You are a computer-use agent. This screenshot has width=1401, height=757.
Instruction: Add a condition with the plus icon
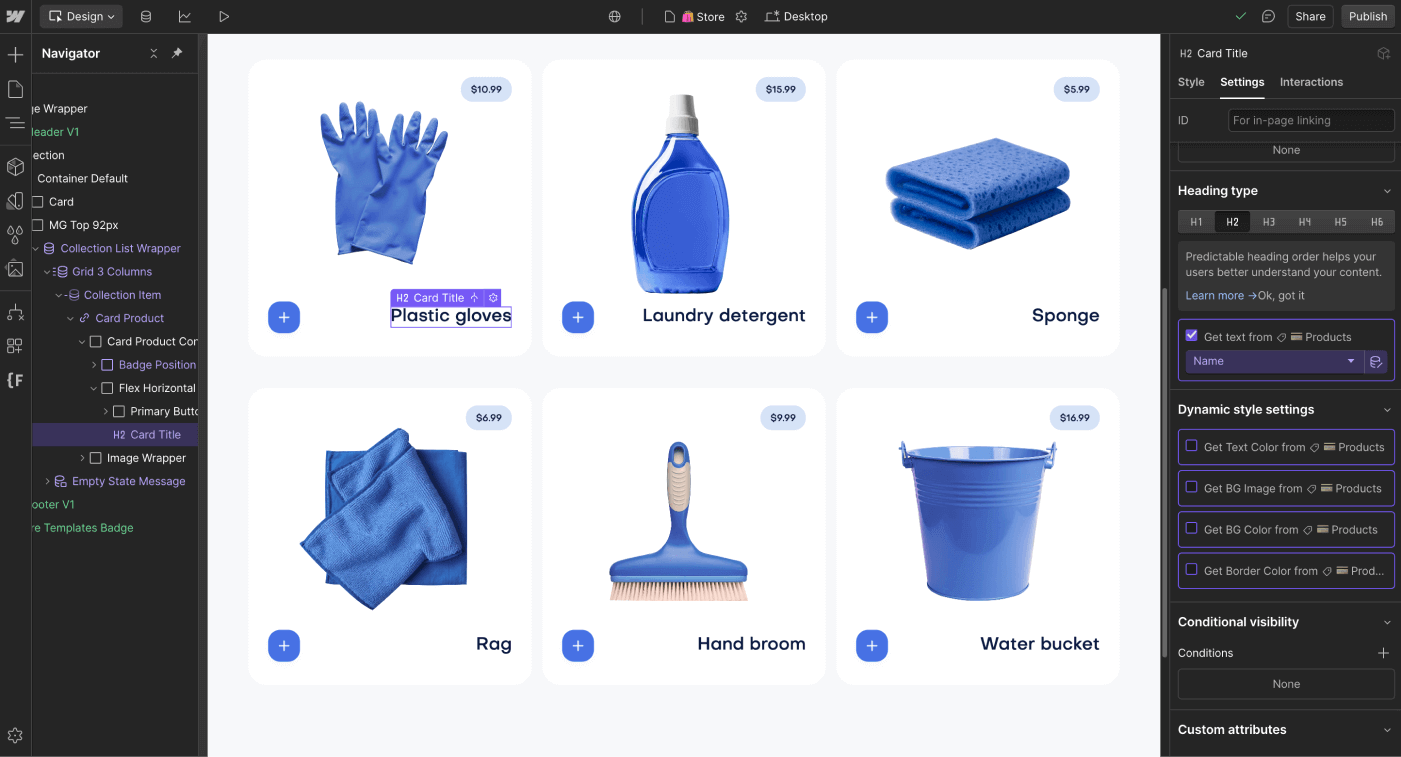point(1383,653)
